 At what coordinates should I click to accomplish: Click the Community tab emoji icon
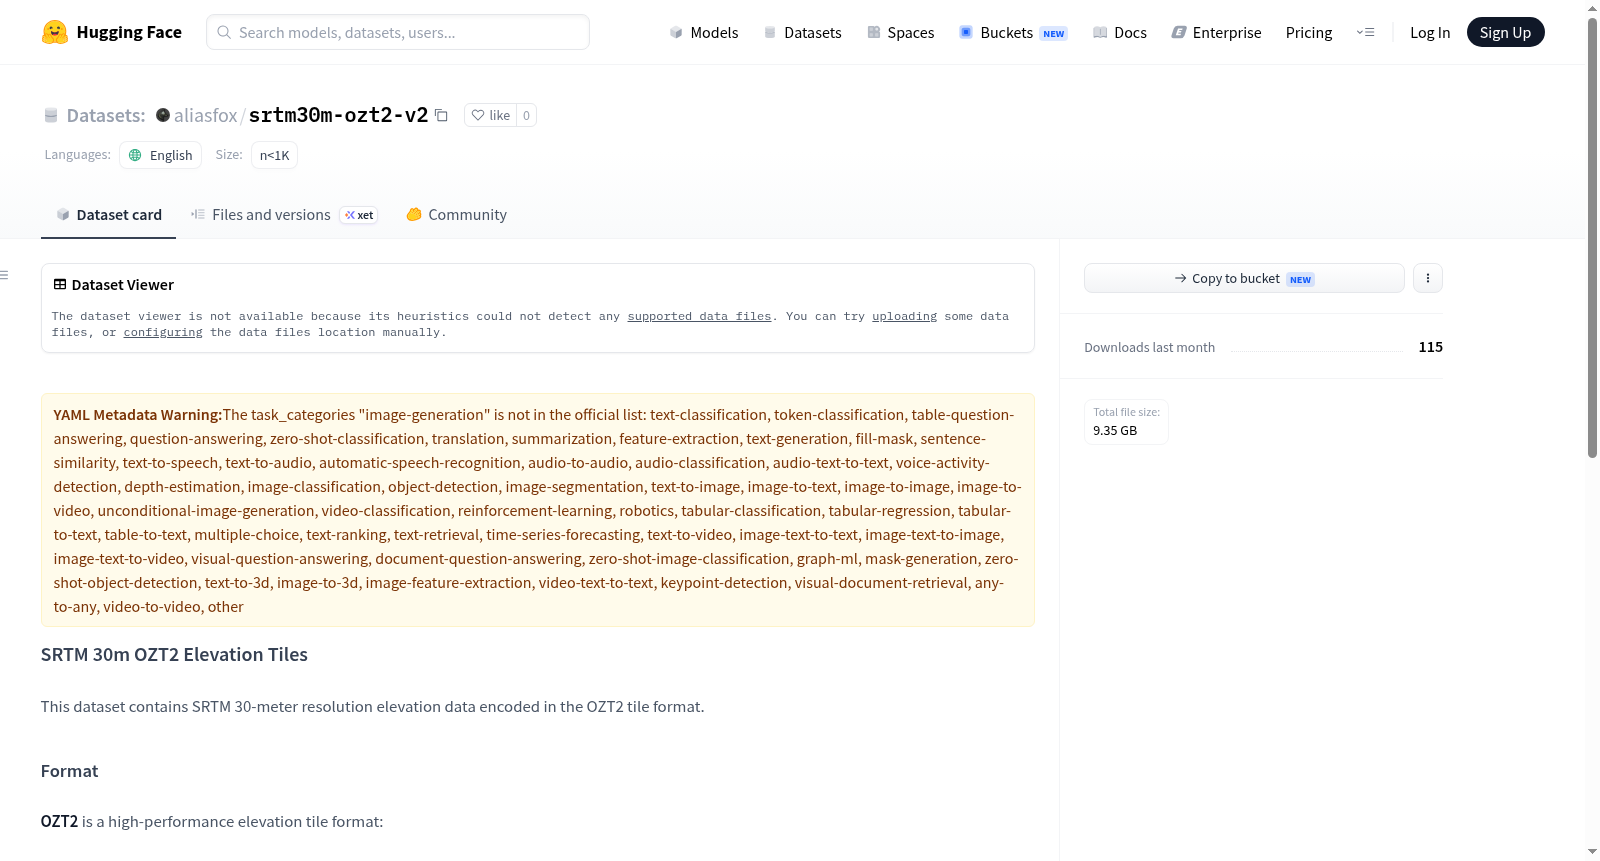(414, 214)
